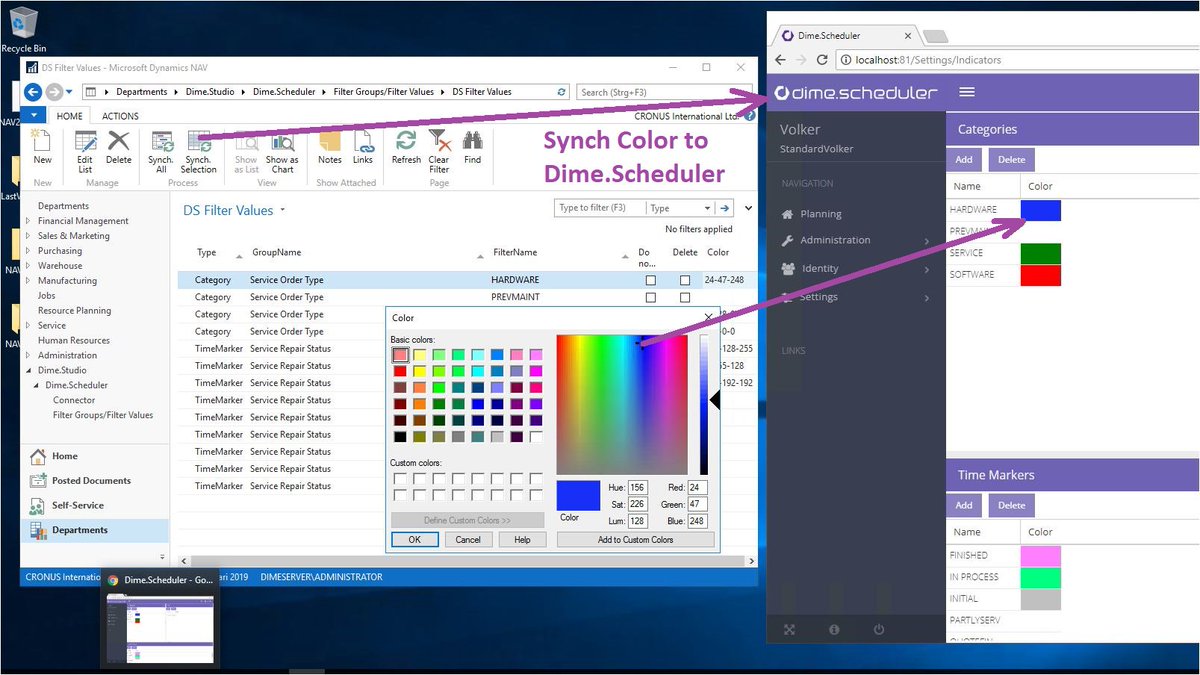Open the filter Type field dropdown
Viewport: 1200px width, 675px height.
pos(706,208)
